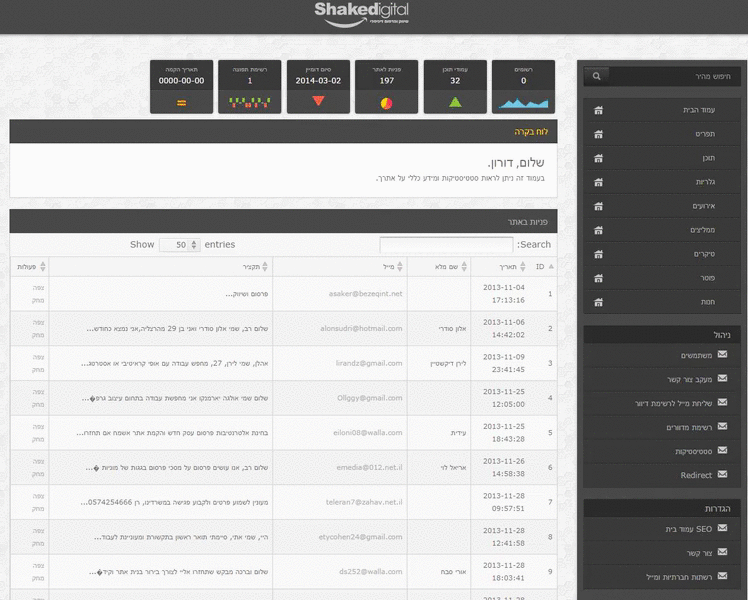Click the house icon beside תפריט
Screen dimensions: 748x600
tap(598, 134)
